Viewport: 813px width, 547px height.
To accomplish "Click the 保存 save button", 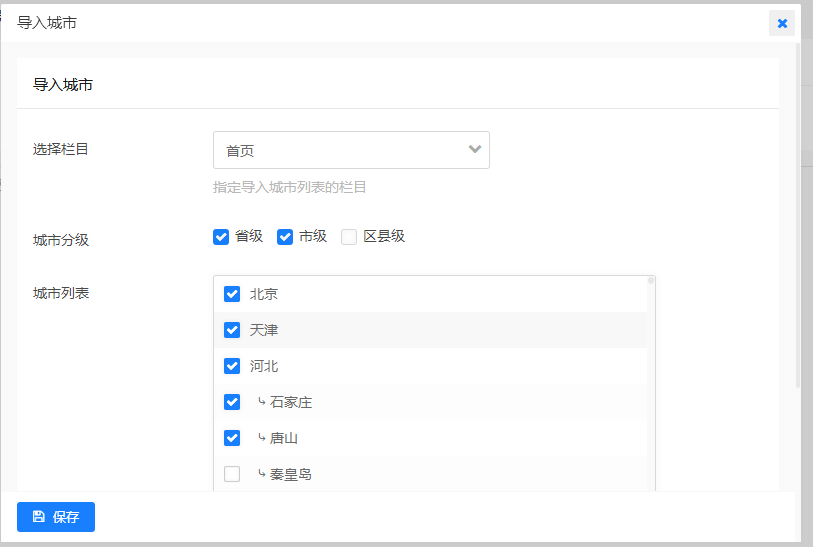I will (x=56, y=517).
